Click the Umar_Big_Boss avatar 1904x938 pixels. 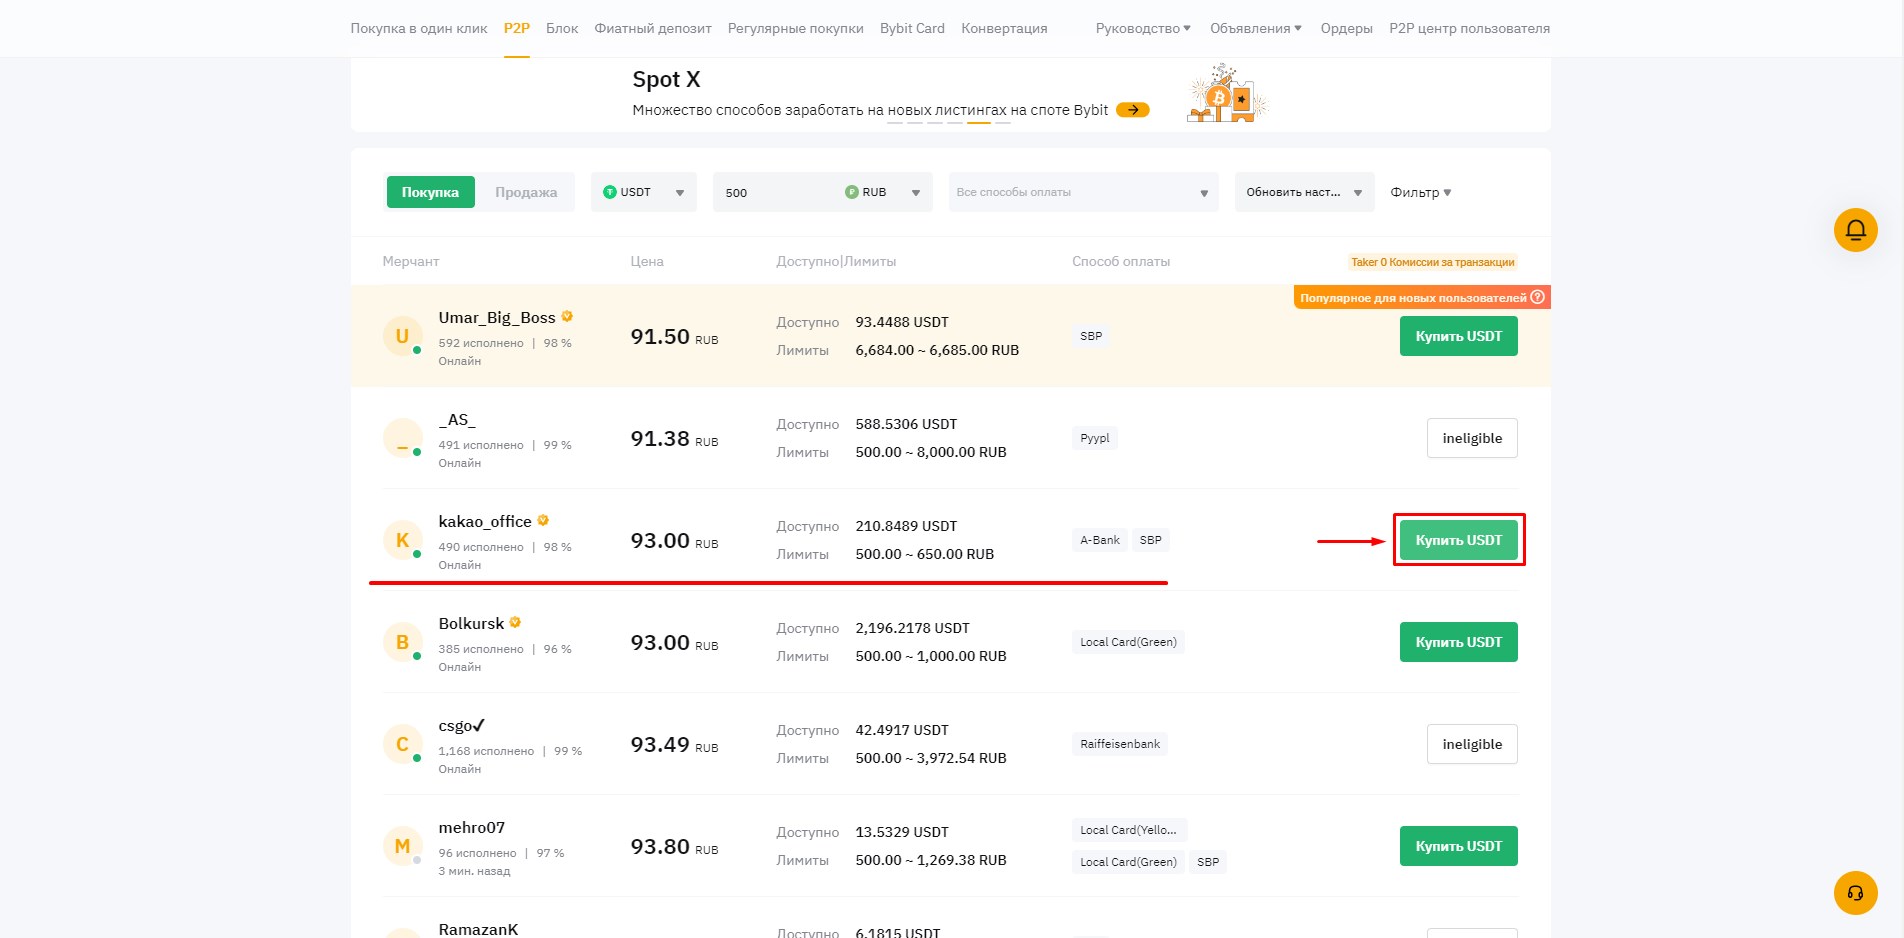pos(402,336)
